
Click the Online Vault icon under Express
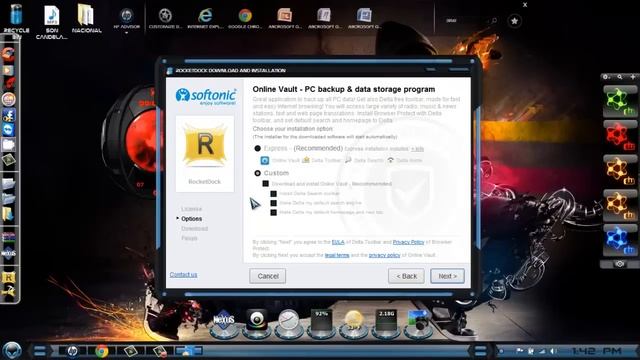pyautogui.click(x=265, y=160)
